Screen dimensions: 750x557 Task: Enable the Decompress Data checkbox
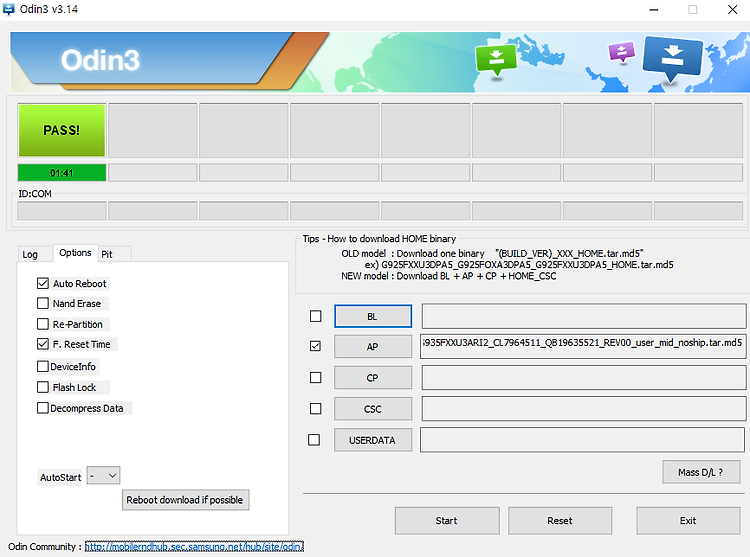(43, 408)
